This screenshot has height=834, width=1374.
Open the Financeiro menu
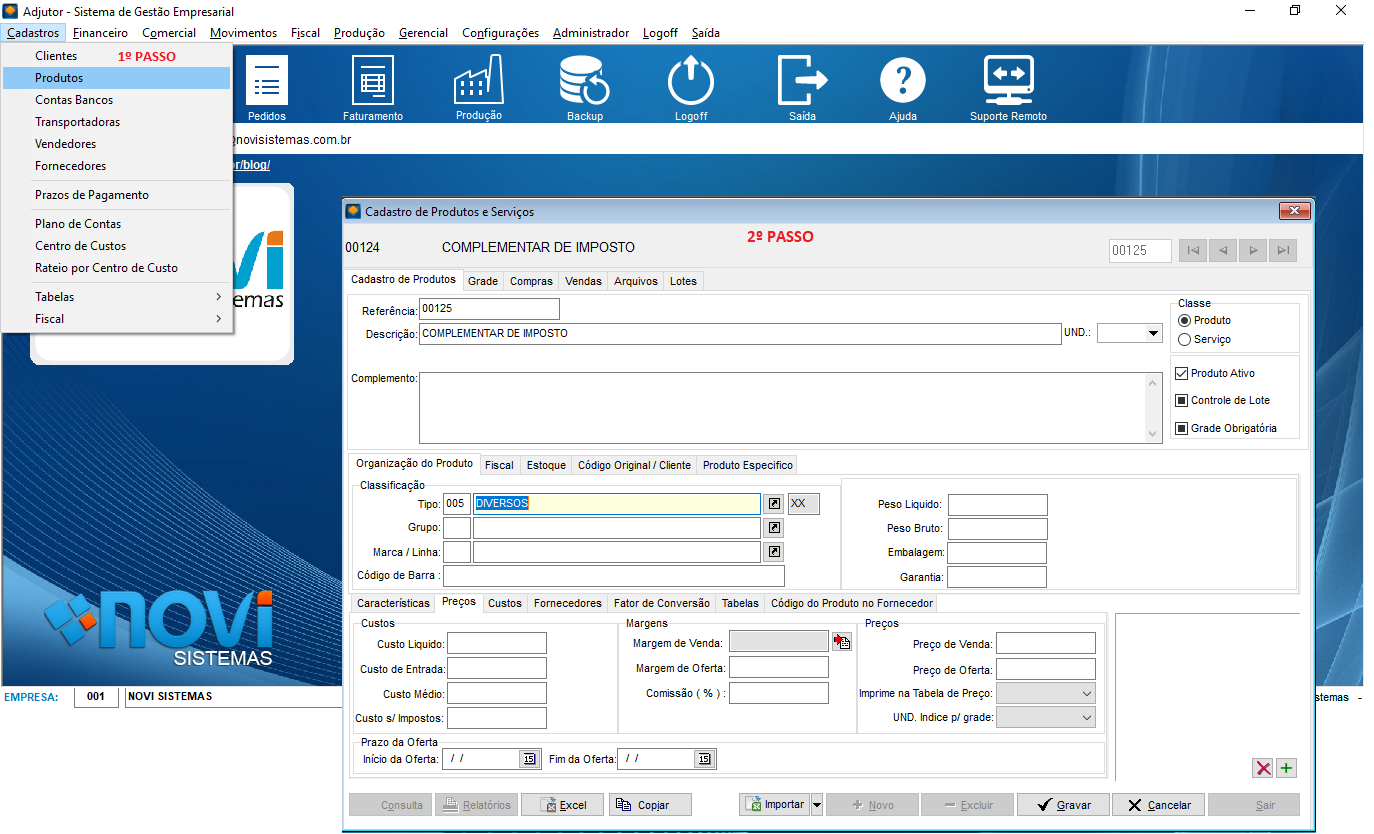pos(101,33)
